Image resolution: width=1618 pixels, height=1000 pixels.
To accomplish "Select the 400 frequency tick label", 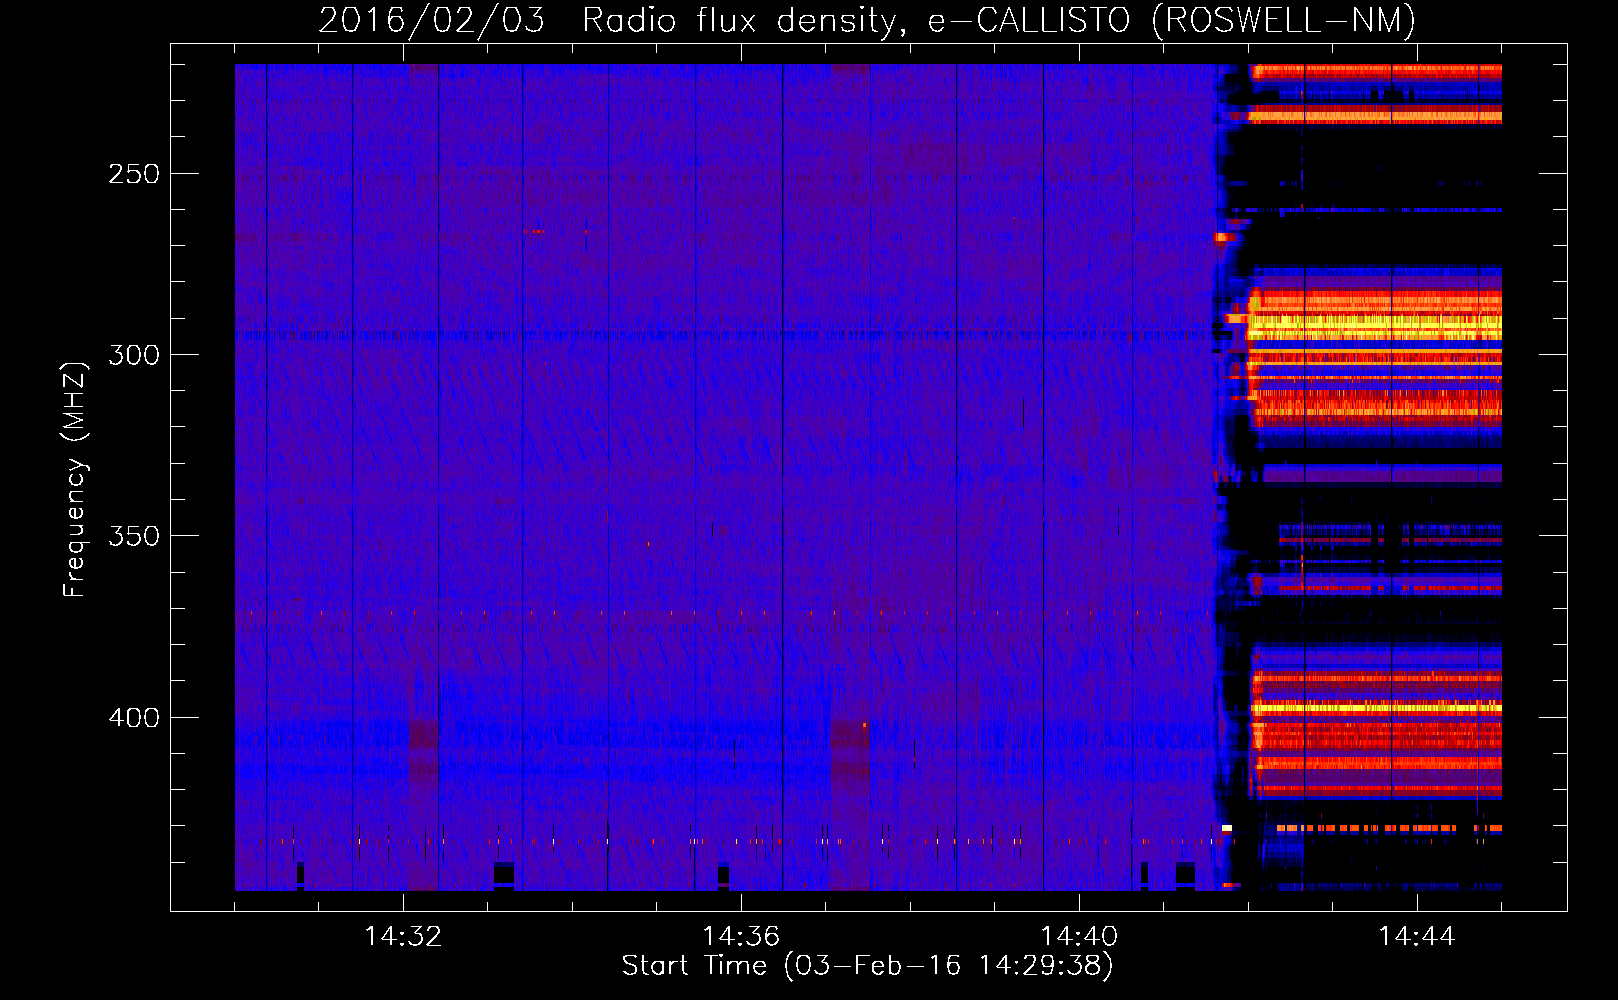I will pyautogui.click(x=134, y=718).
